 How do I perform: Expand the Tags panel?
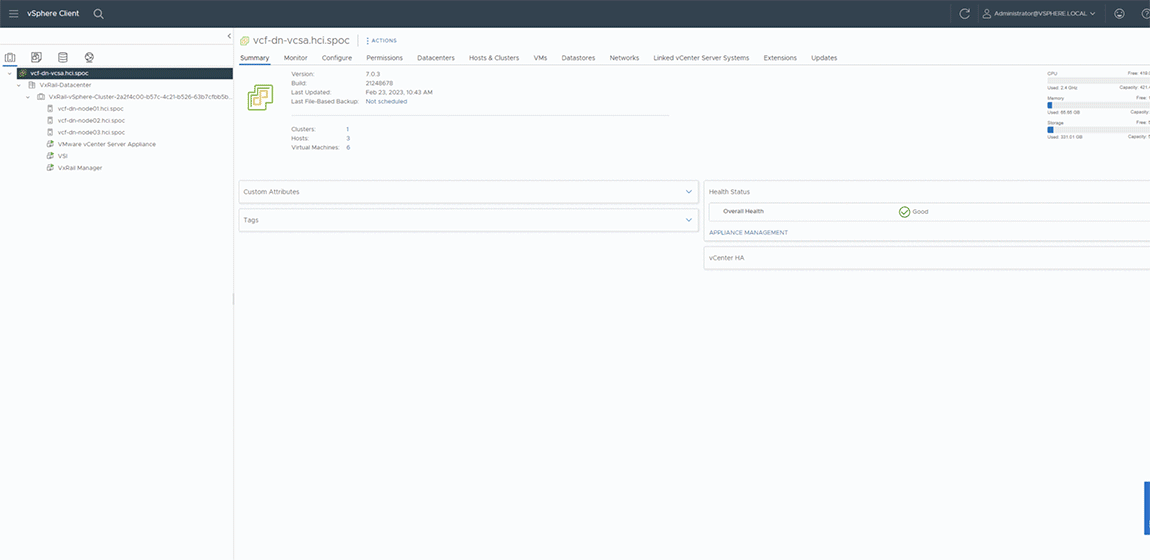click(689, 220)
